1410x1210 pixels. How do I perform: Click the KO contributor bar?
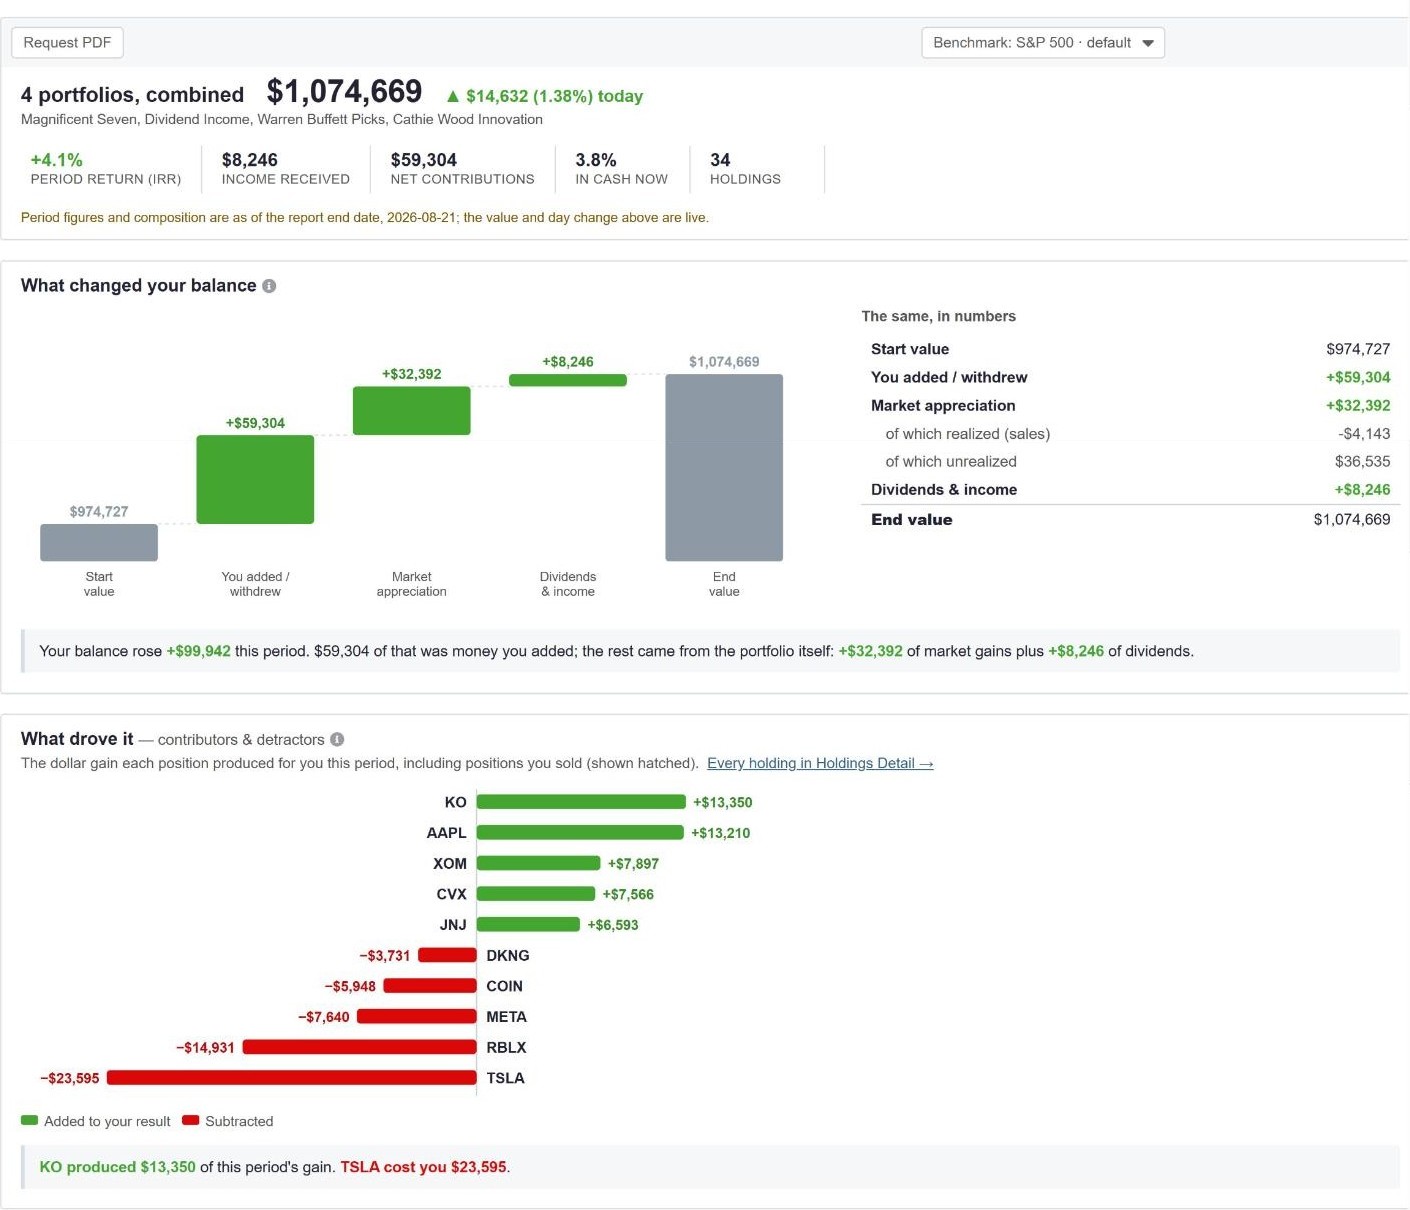581,802
